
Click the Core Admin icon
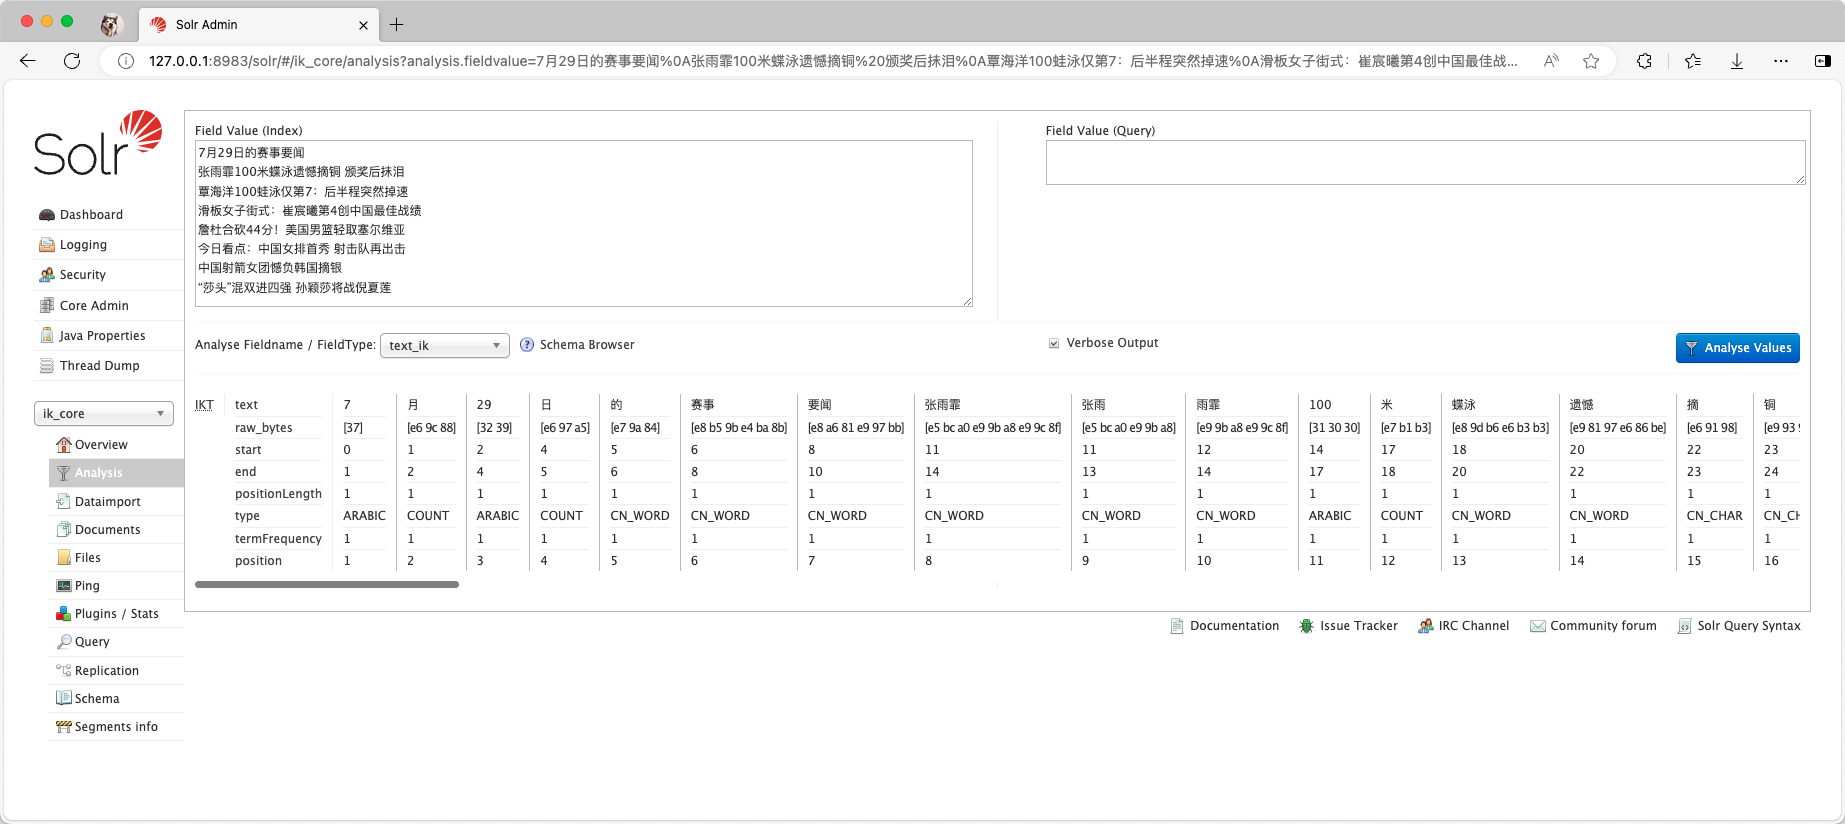(47, 306)
